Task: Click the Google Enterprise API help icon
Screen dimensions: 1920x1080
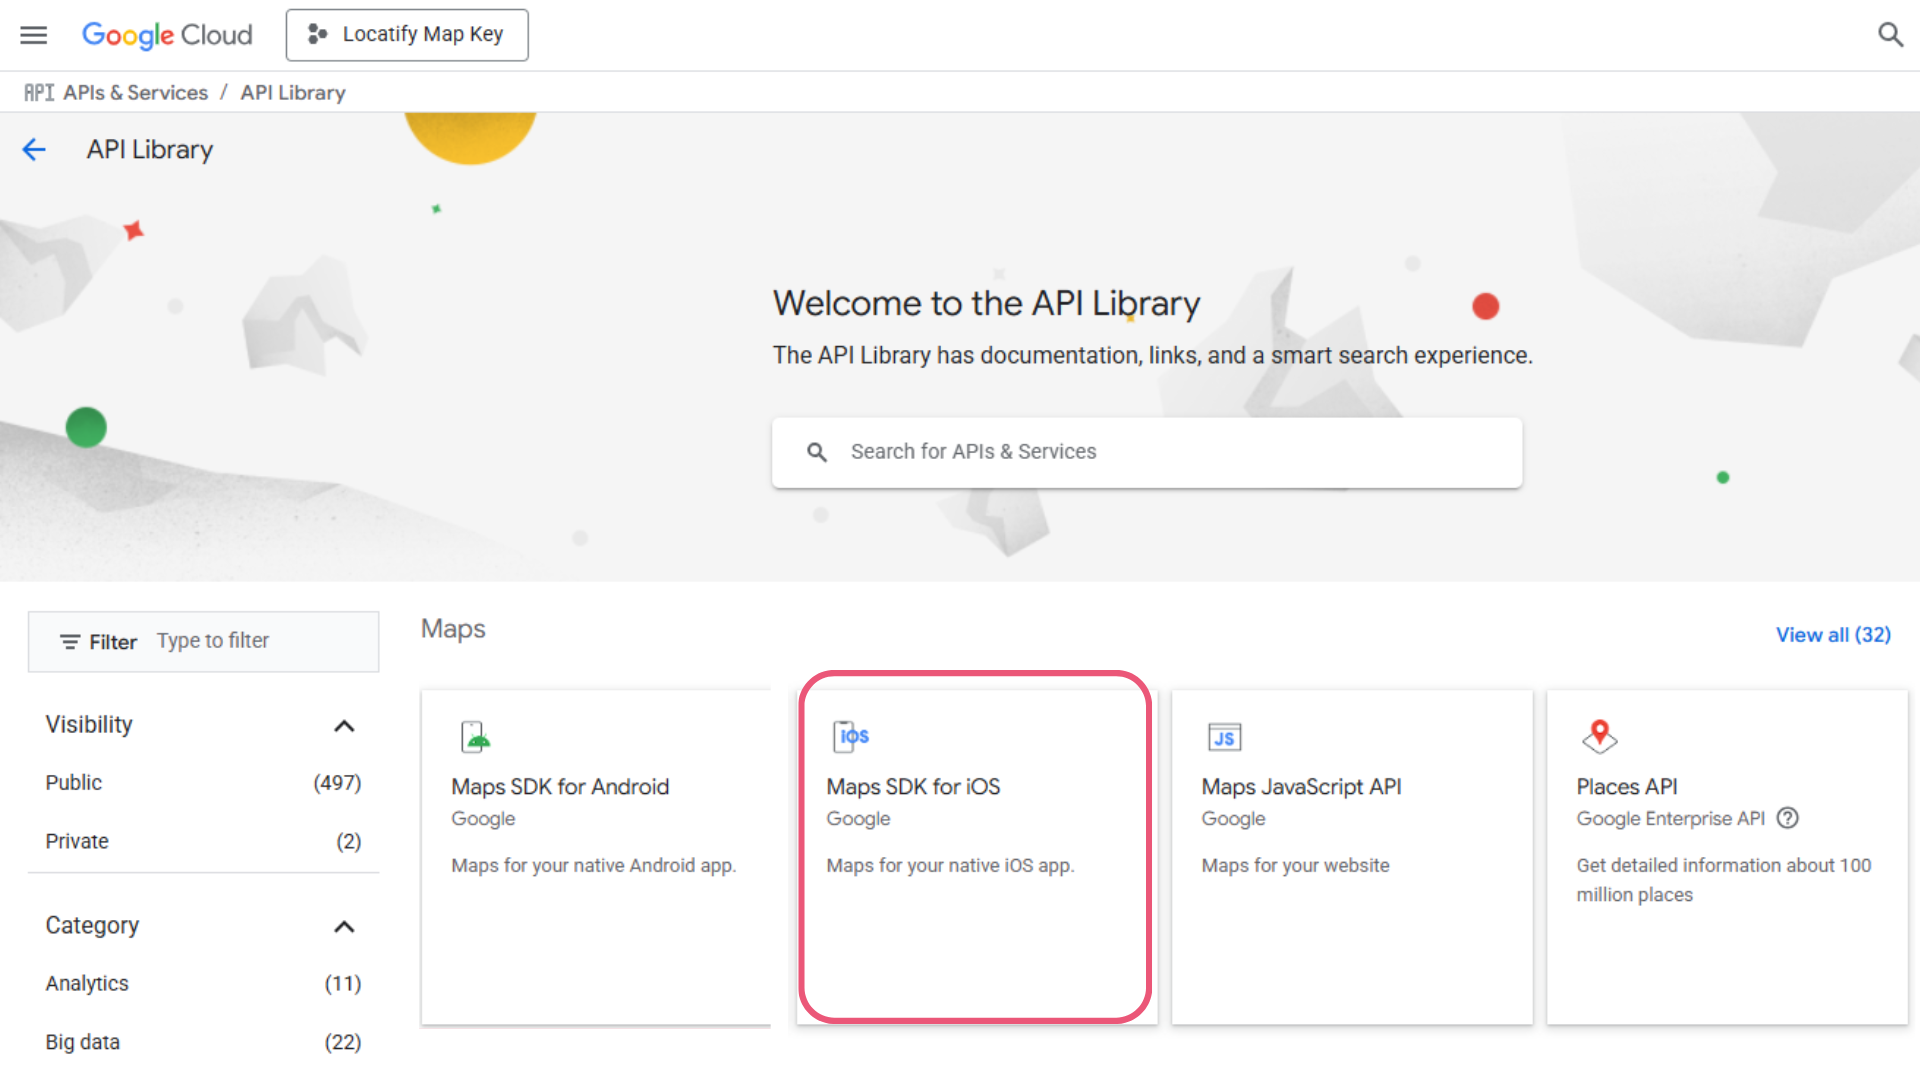Action: [x=1788, y=818]
